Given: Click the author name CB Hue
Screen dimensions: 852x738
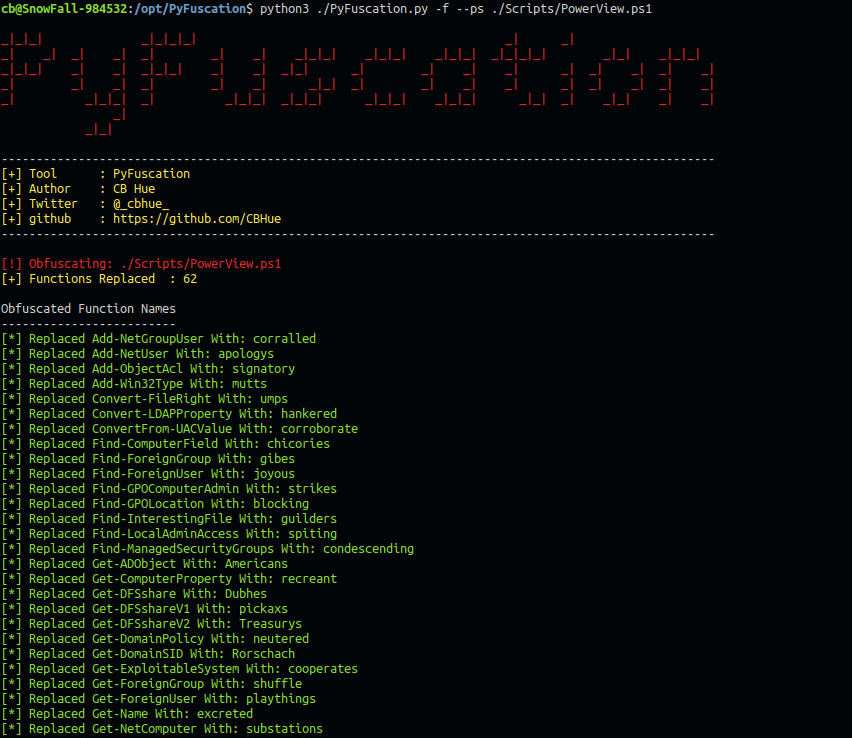Looking at the screenshot, I should (x=134, y=189).
